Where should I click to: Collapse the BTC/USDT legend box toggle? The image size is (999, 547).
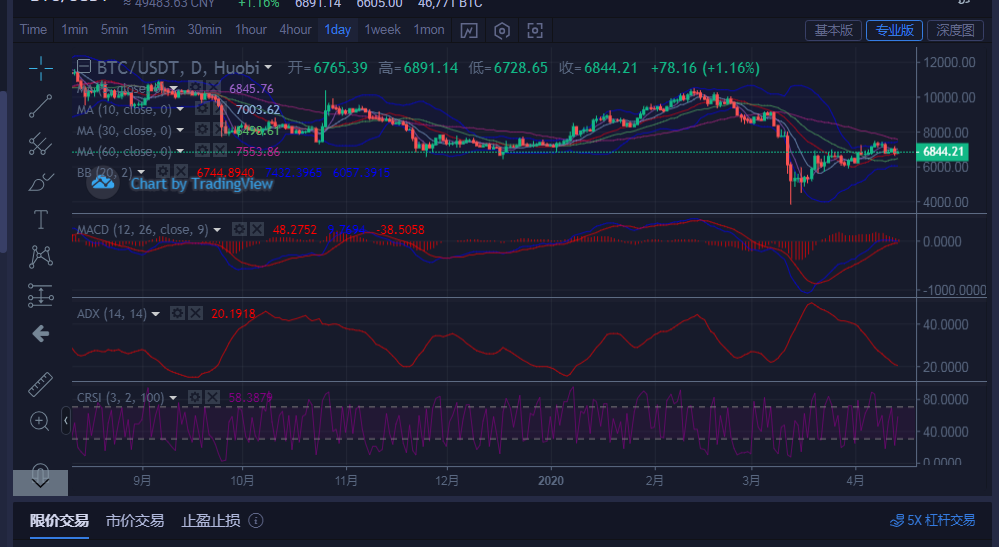click(82, 68)
